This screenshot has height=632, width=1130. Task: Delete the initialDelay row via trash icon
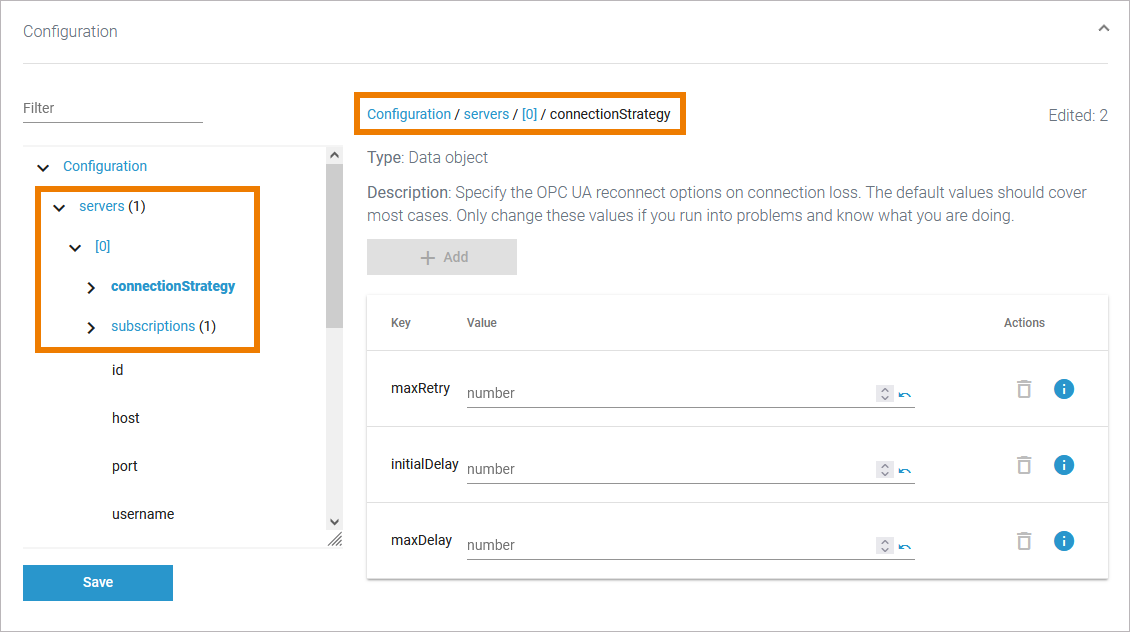(x=1024, y=465)
